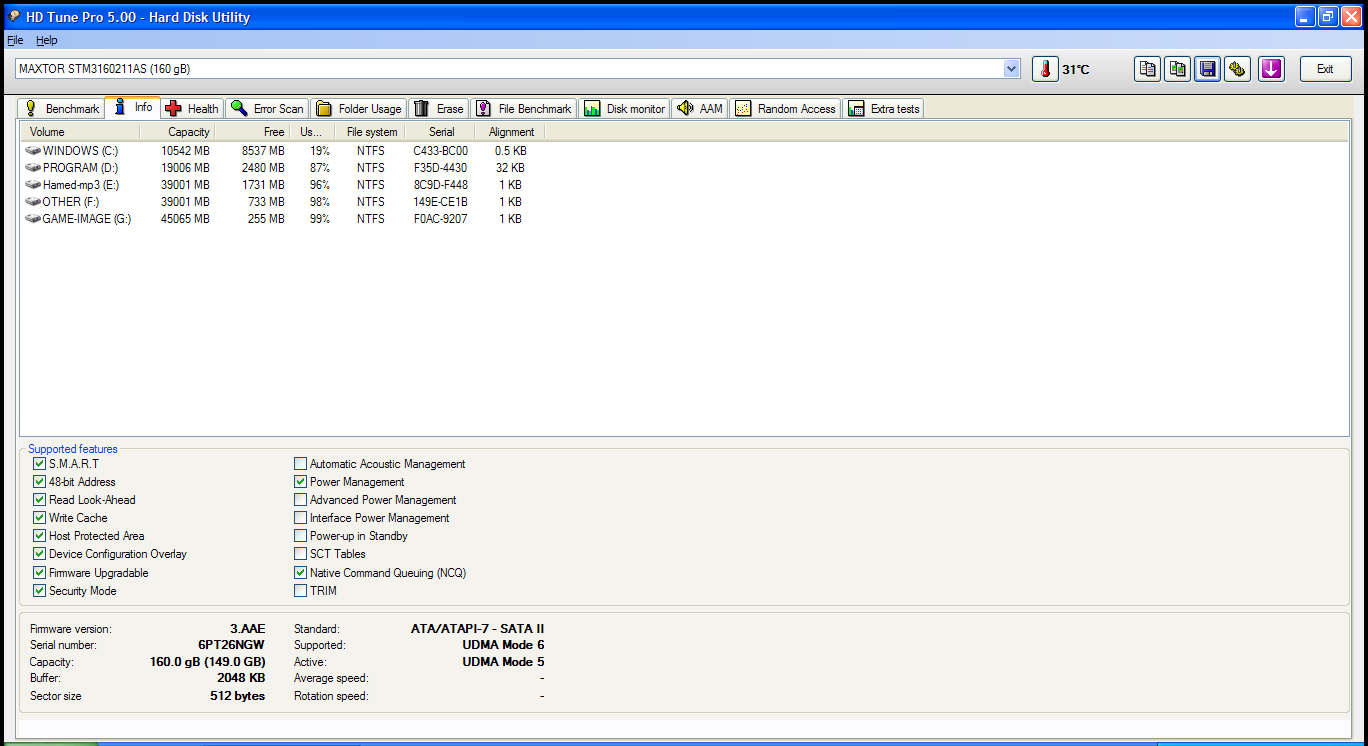Copy info text to clipboard icon

point(1148,69)
